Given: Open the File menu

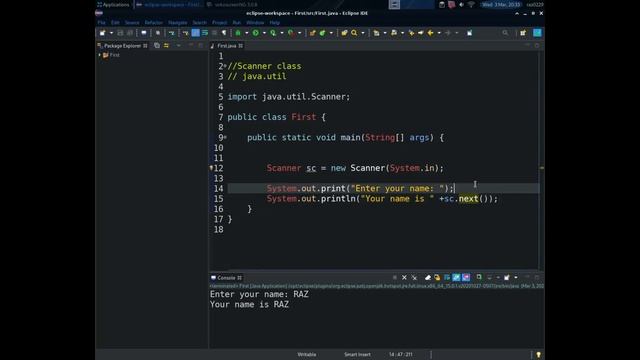Looking at the screenshot, I should (x=101, y=22).
